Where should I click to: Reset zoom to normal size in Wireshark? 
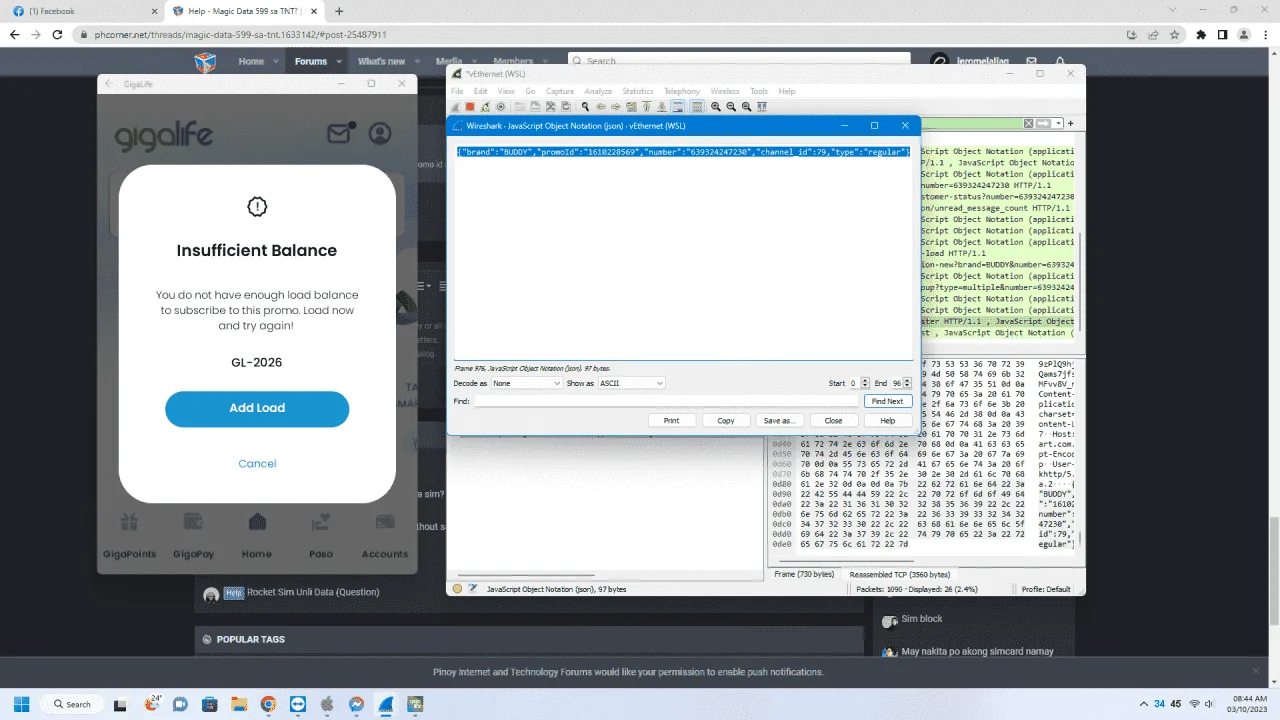(x=746, y=107)
